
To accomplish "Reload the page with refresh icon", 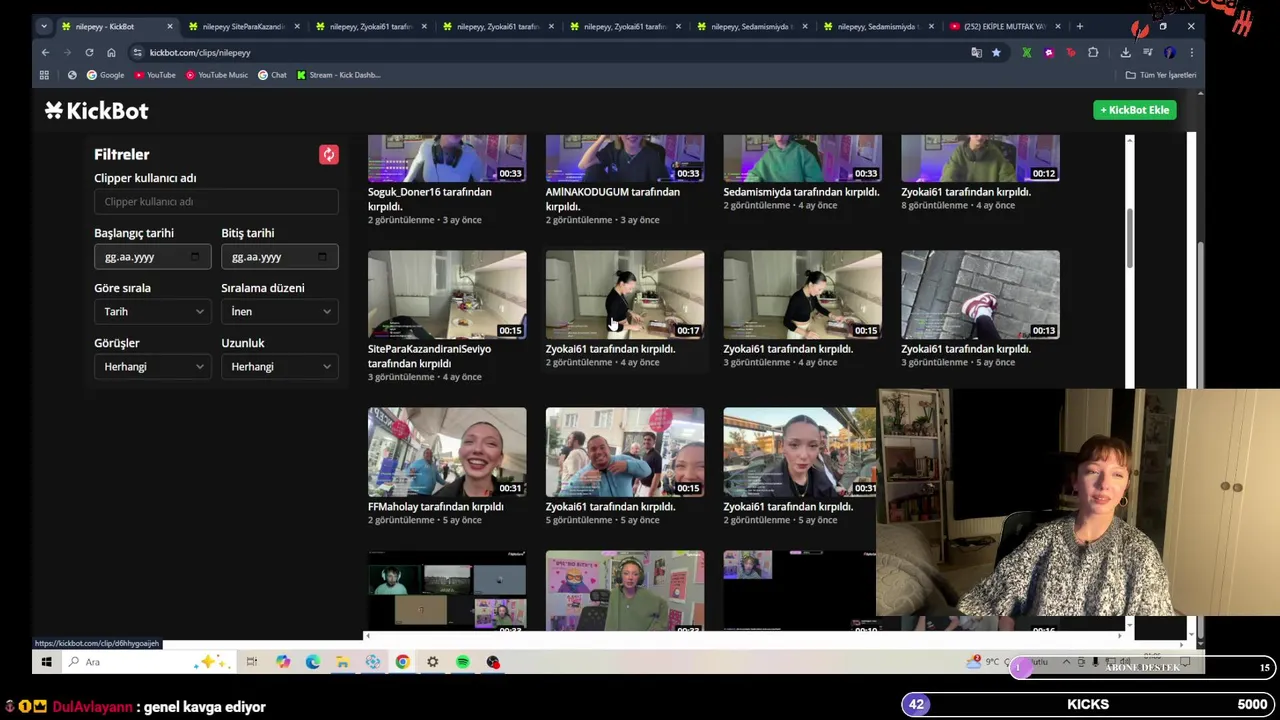I will pyautogui.click(x=89, y=52).
